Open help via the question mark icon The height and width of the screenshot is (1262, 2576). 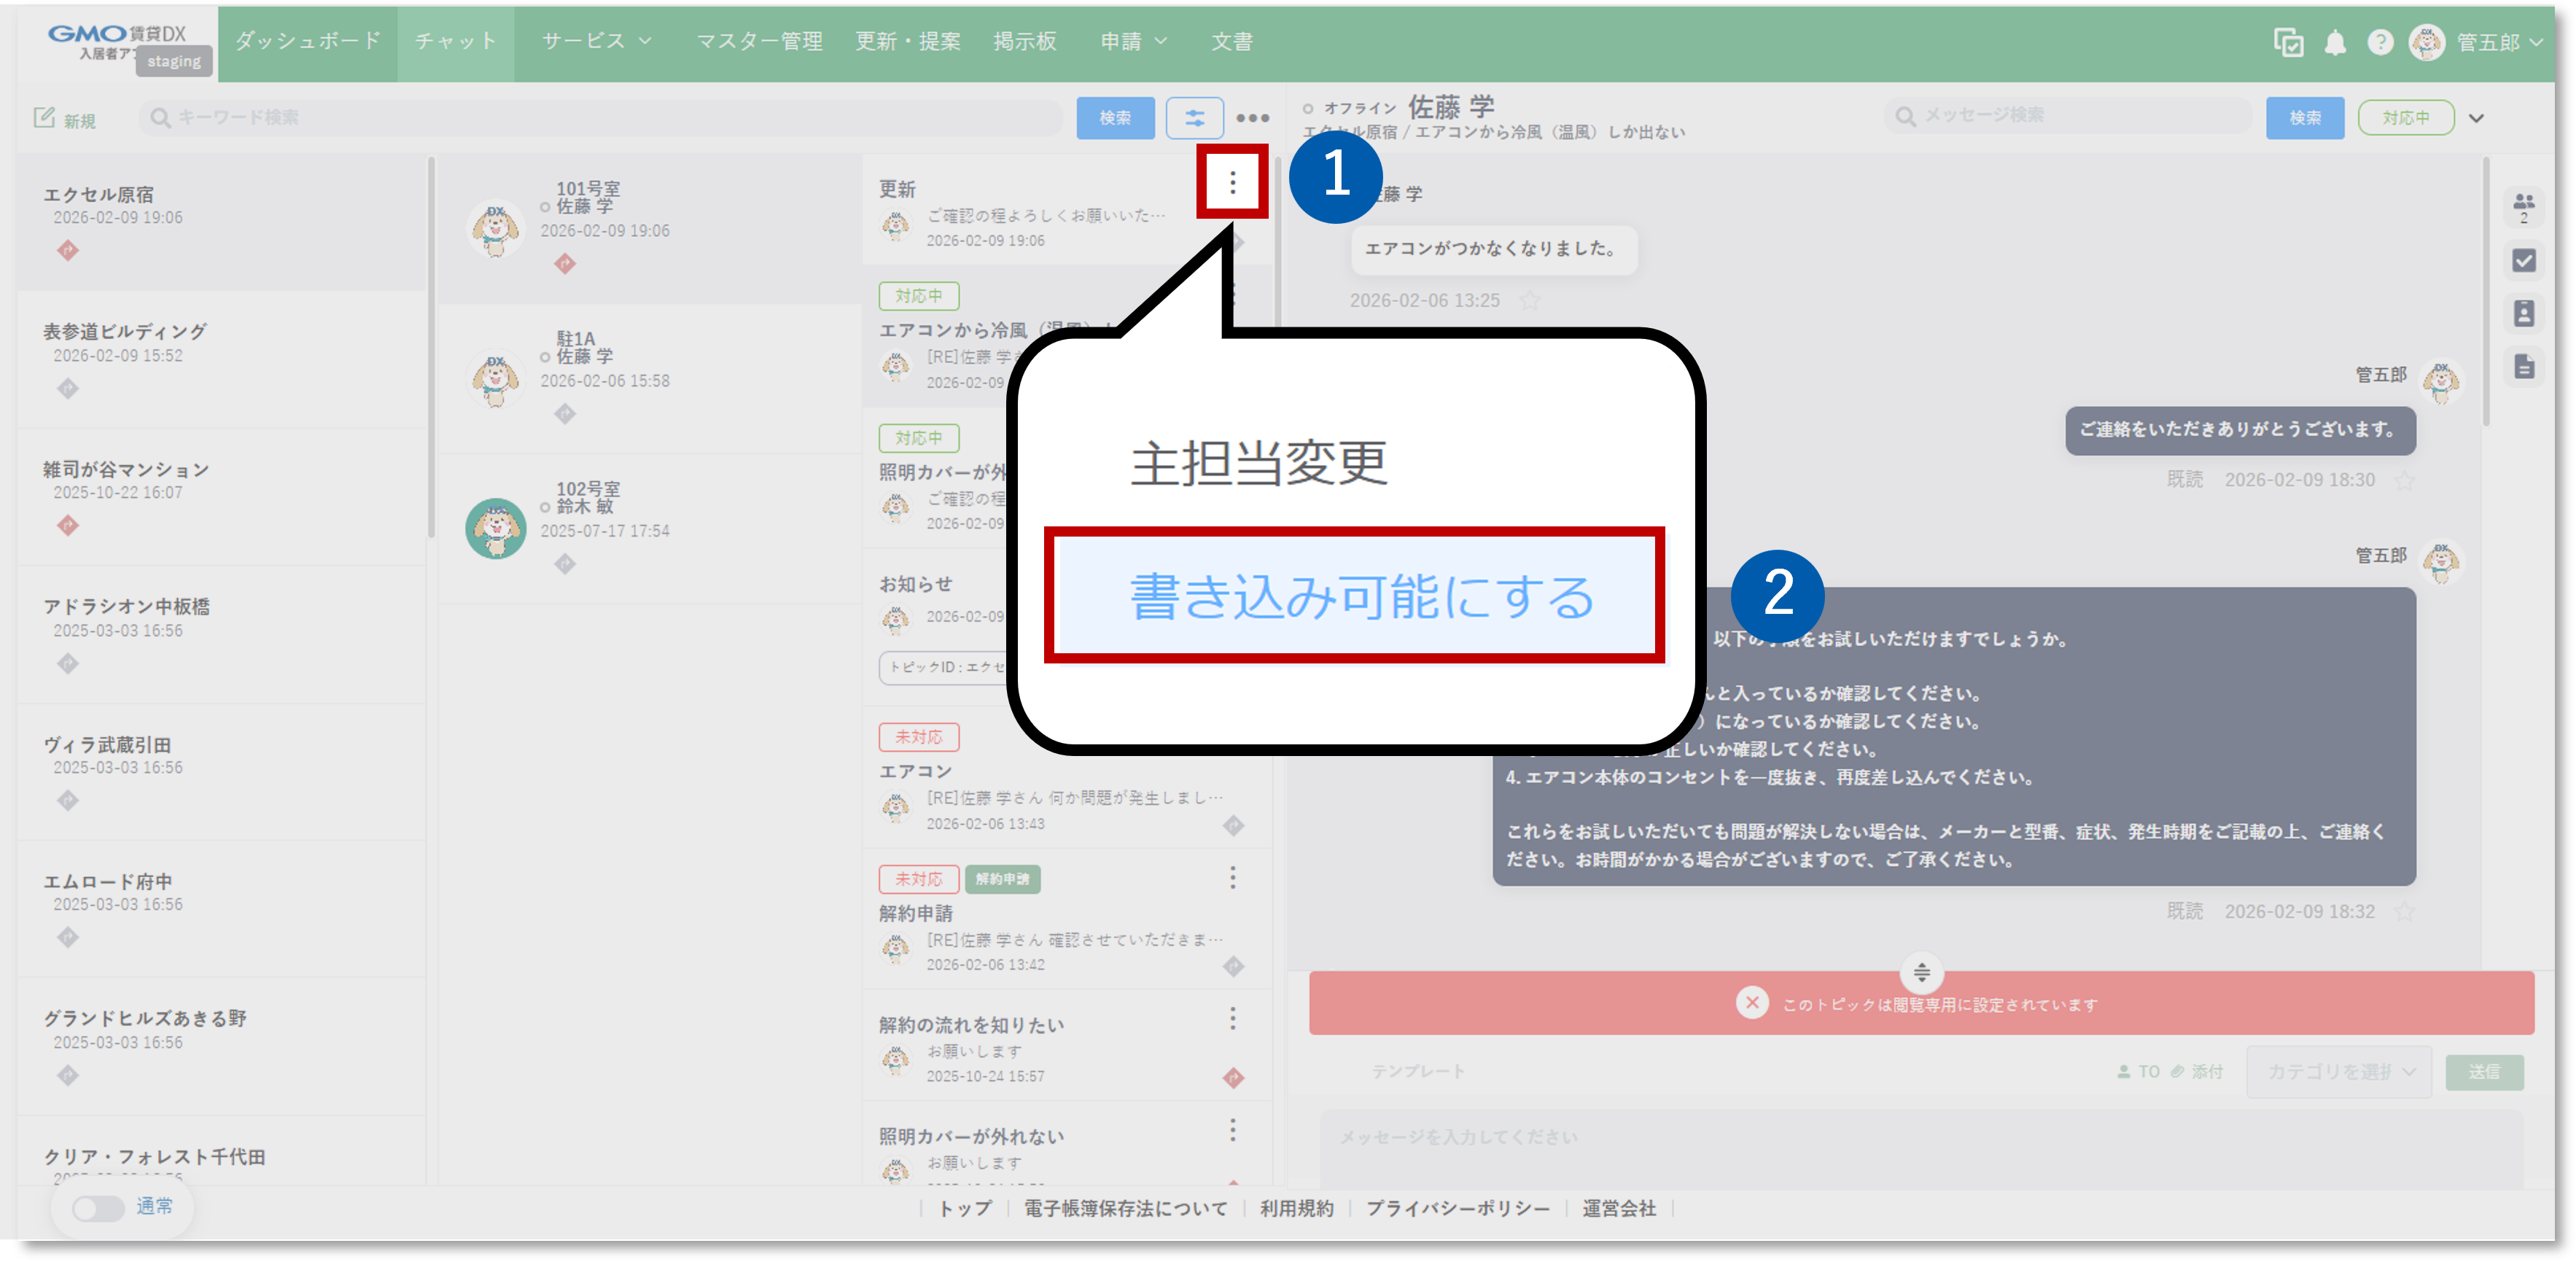click(x=2380, y=42)
